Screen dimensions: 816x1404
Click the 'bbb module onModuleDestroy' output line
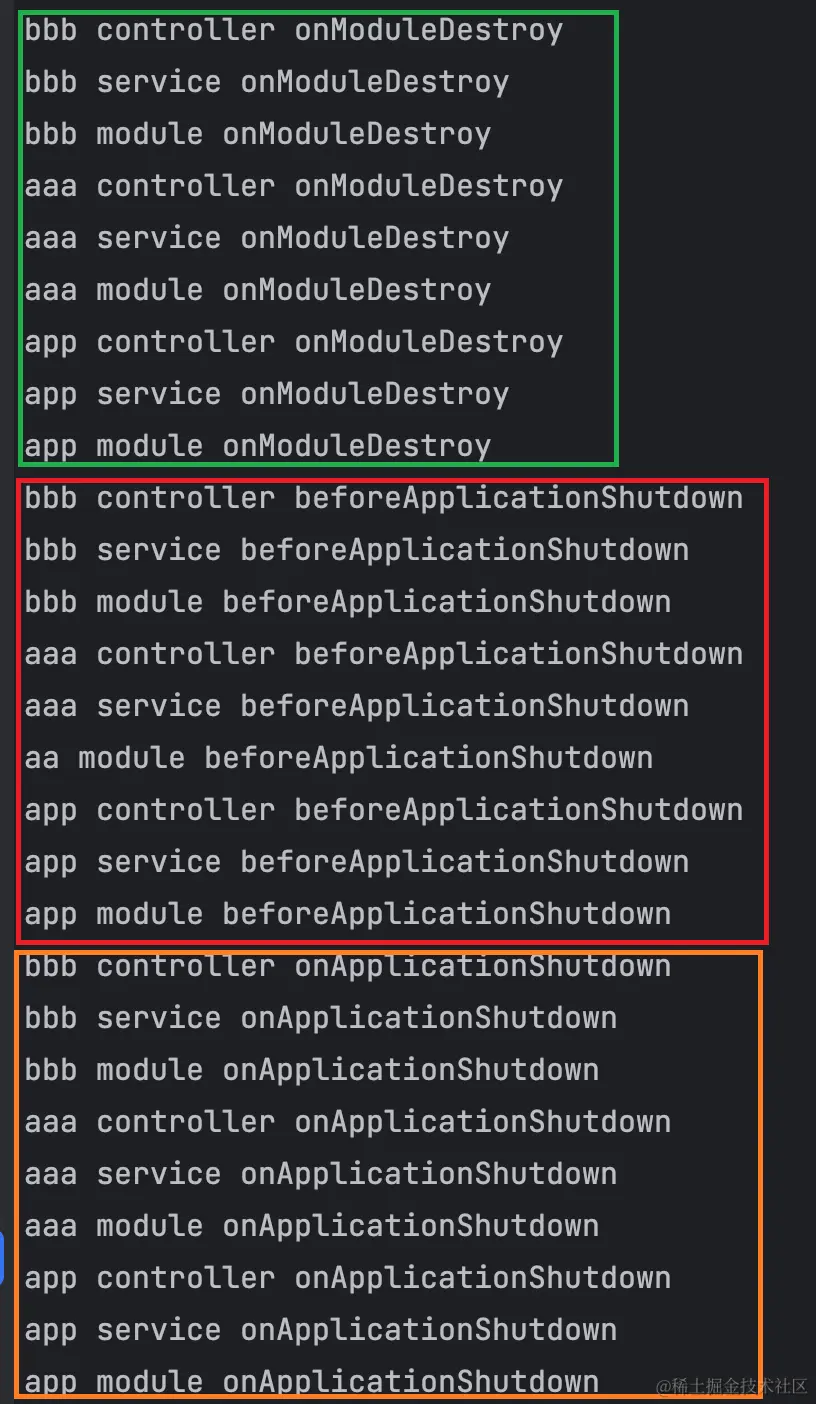pyautogui.click(x=258, y=135)
